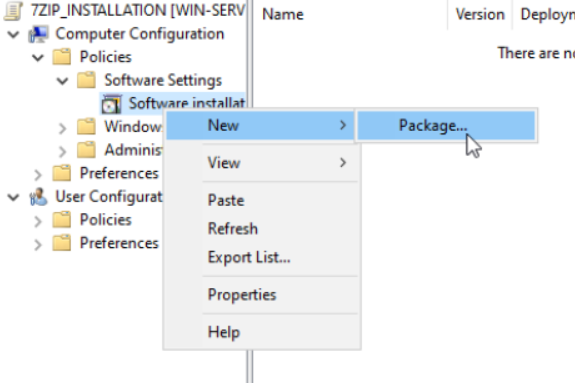Click the Windows Settings folder icon
575x383 pixels.
(86, 127)
